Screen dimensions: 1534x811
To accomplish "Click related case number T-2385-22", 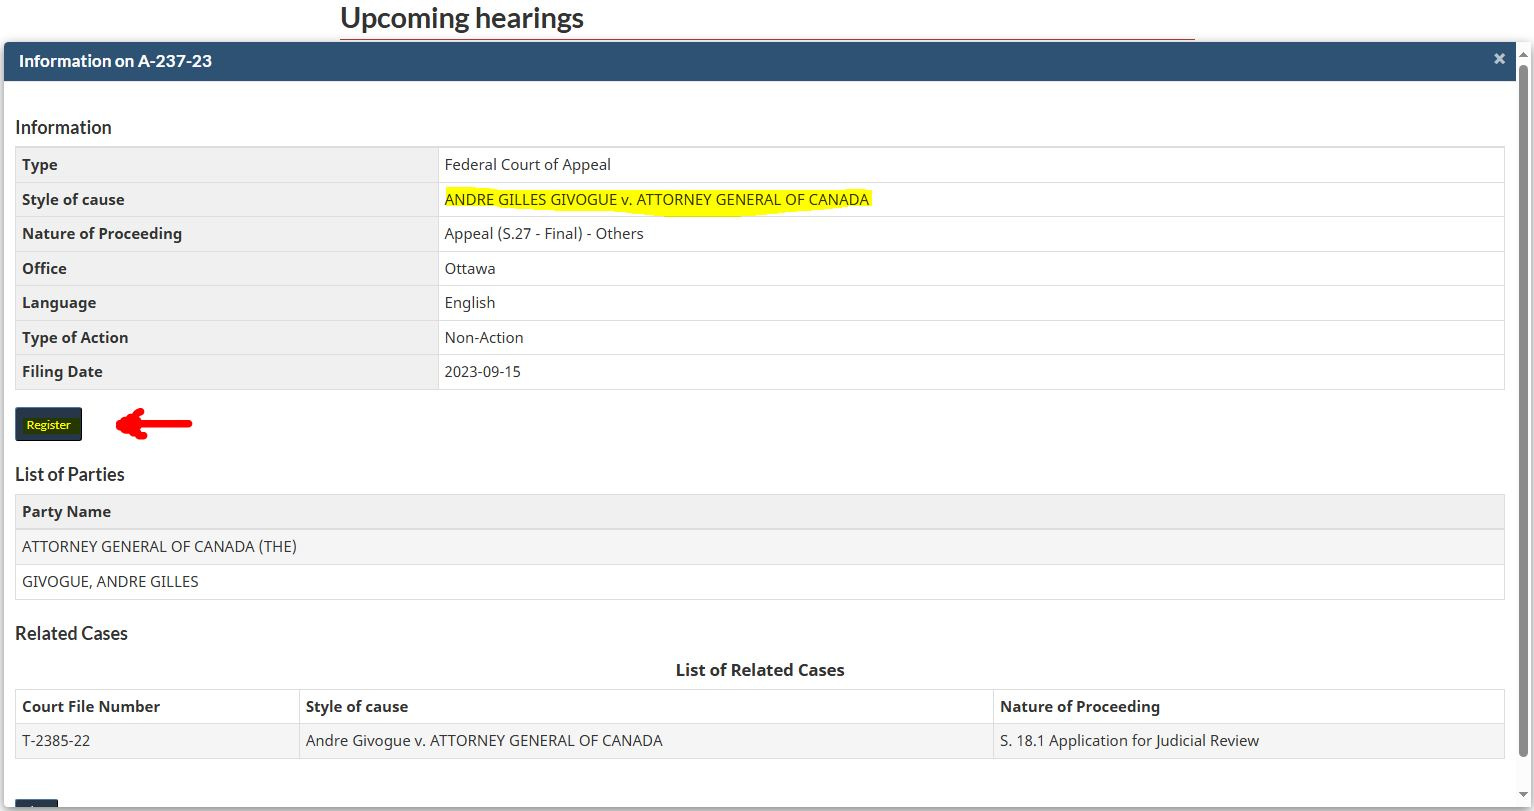I will (x=56, y=741).
